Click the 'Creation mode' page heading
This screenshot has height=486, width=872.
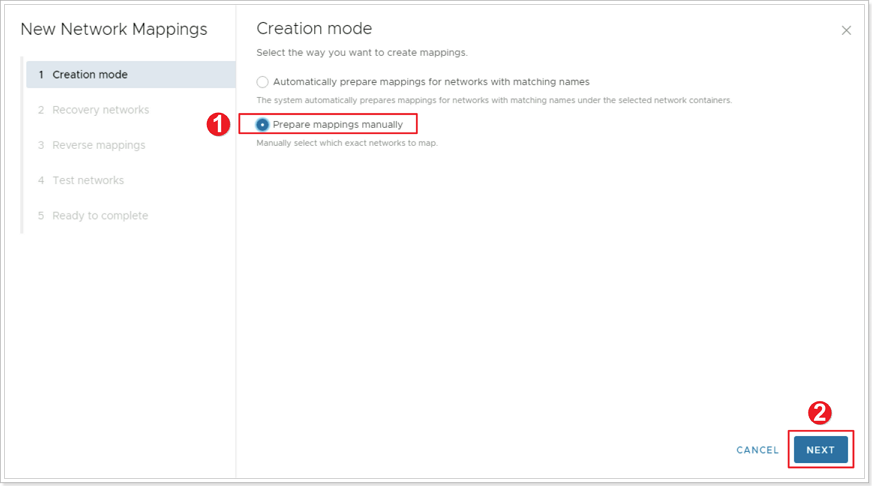[x=314, y=28]
